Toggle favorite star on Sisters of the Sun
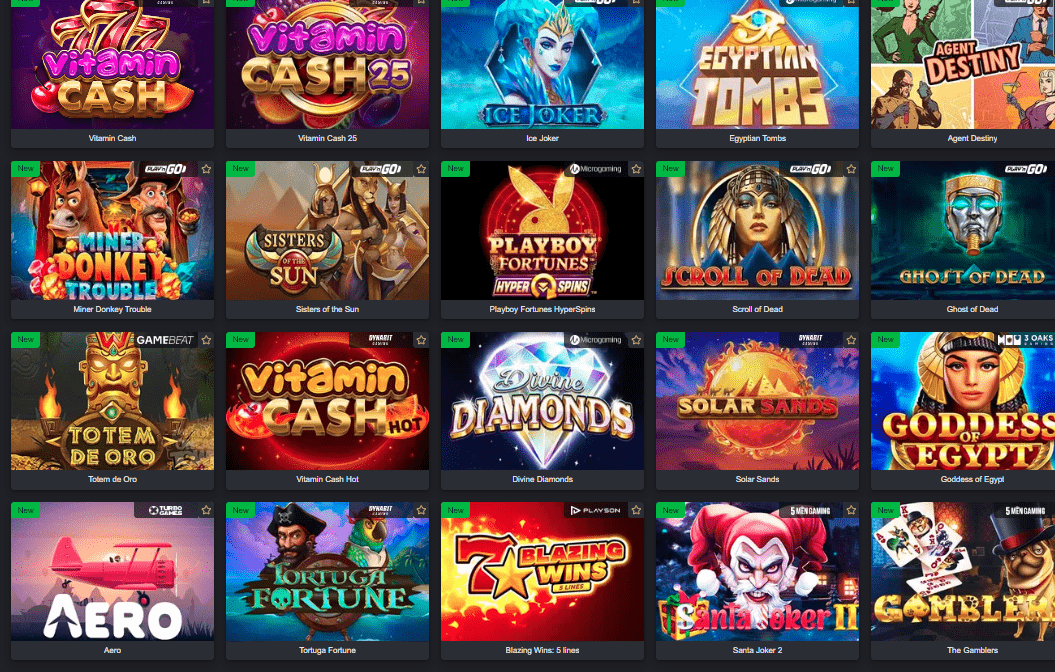 coord(421,169)
